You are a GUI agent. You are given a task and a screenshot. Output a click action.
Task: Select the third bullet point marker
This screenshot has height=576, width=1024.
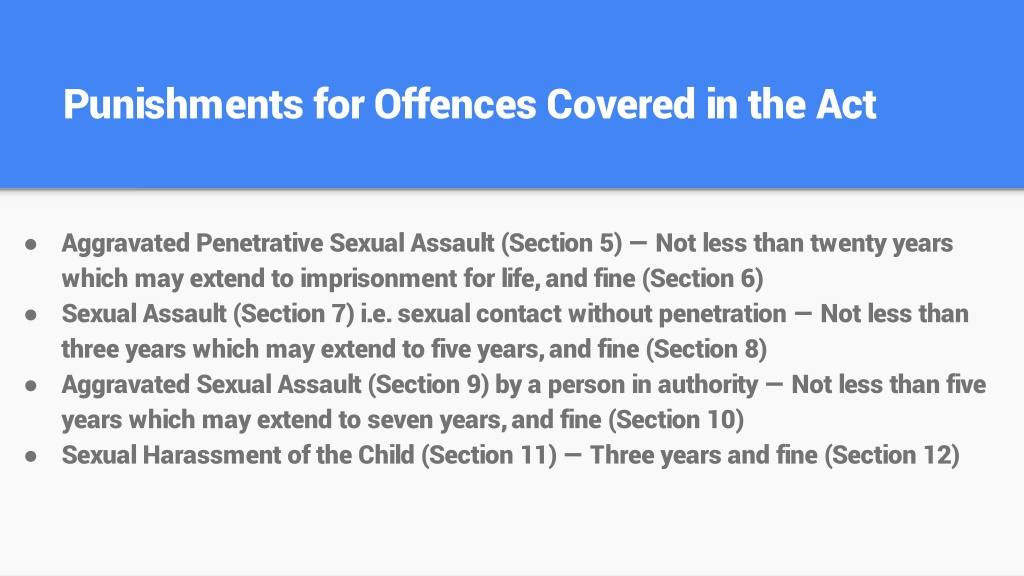[x=31, y=385]
